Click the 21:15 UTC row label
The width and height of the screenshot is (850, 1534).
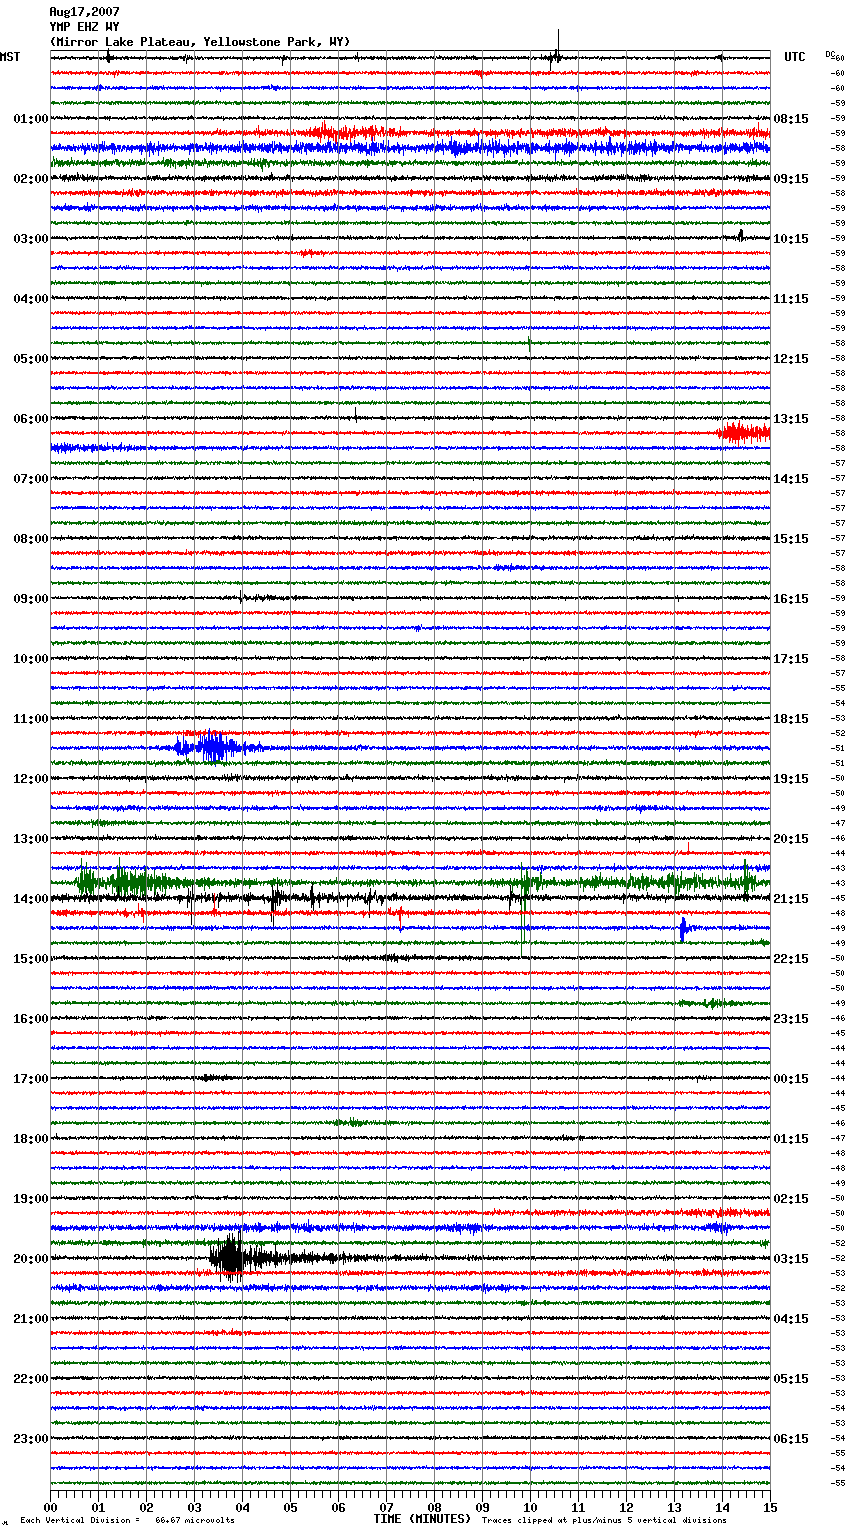pos(791,899)
